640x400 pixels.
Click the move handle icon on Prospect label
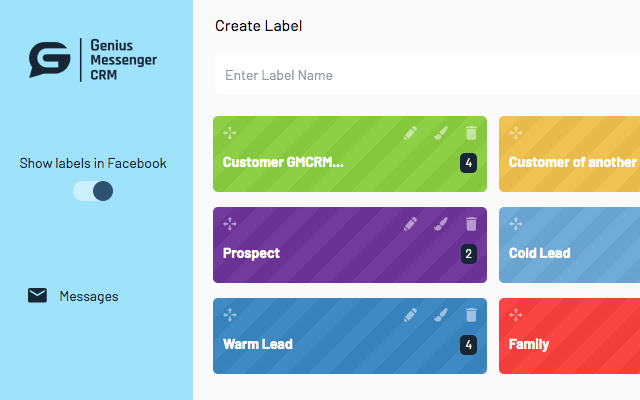tap(230, 224)
